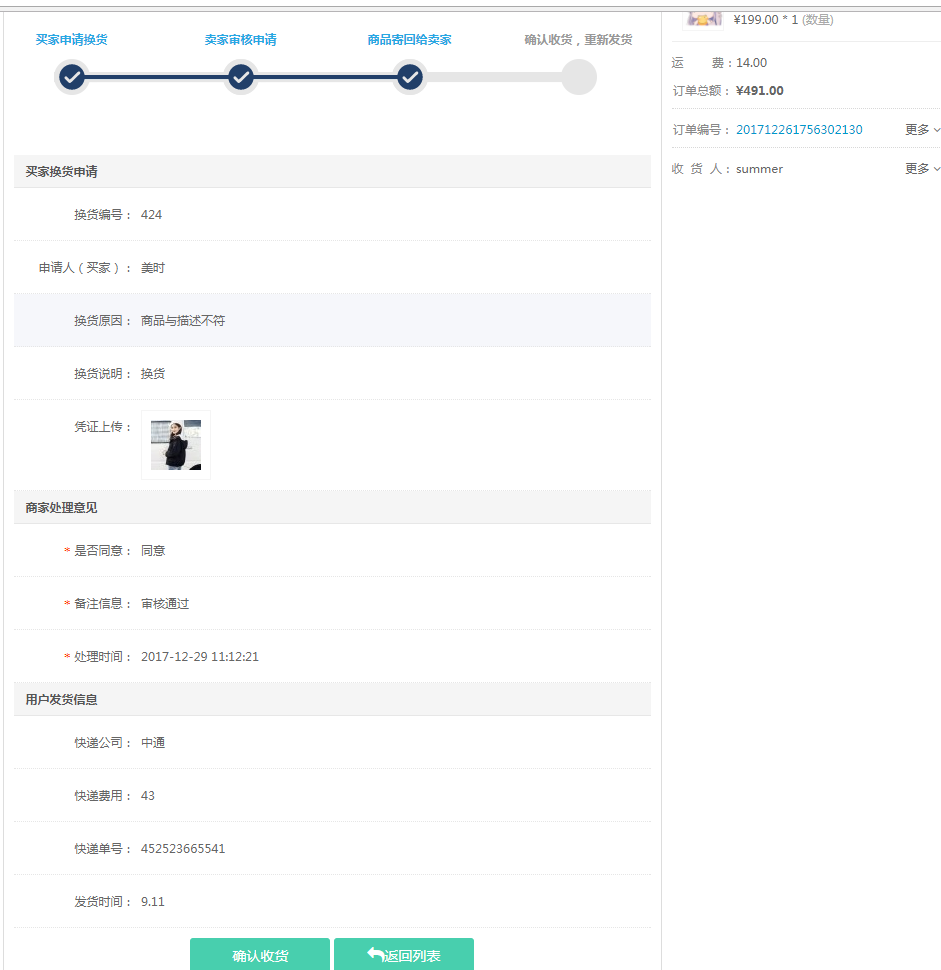The width and height of the screenshot is (941, 970).
Task: Select the 商品寄回给卖家 step label
Action: (409, 40)
